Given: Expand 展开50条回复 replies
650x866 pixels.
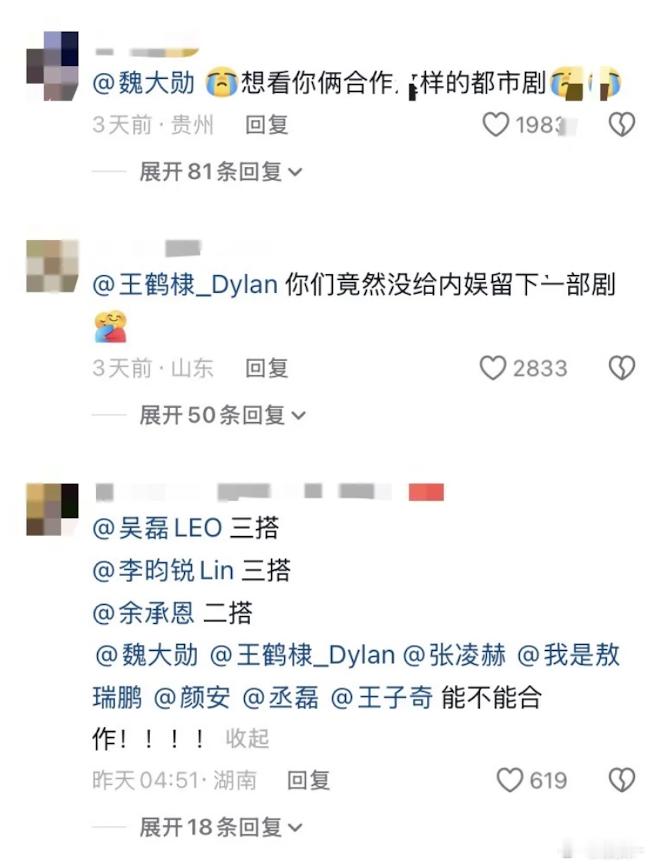Looking at the screenshot, I should (x=222, y=415).
